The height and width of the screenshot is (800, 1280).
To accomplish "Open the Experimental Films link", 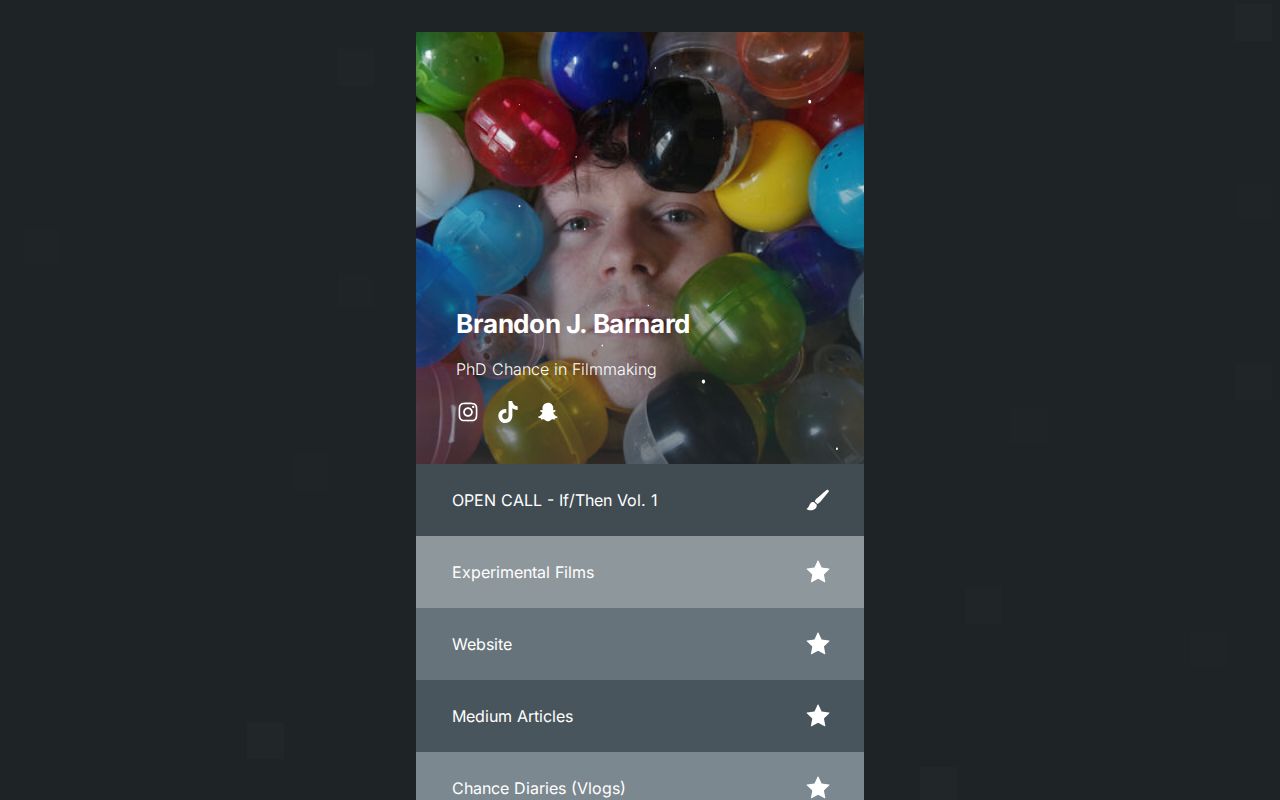I will tap(640, 572).
